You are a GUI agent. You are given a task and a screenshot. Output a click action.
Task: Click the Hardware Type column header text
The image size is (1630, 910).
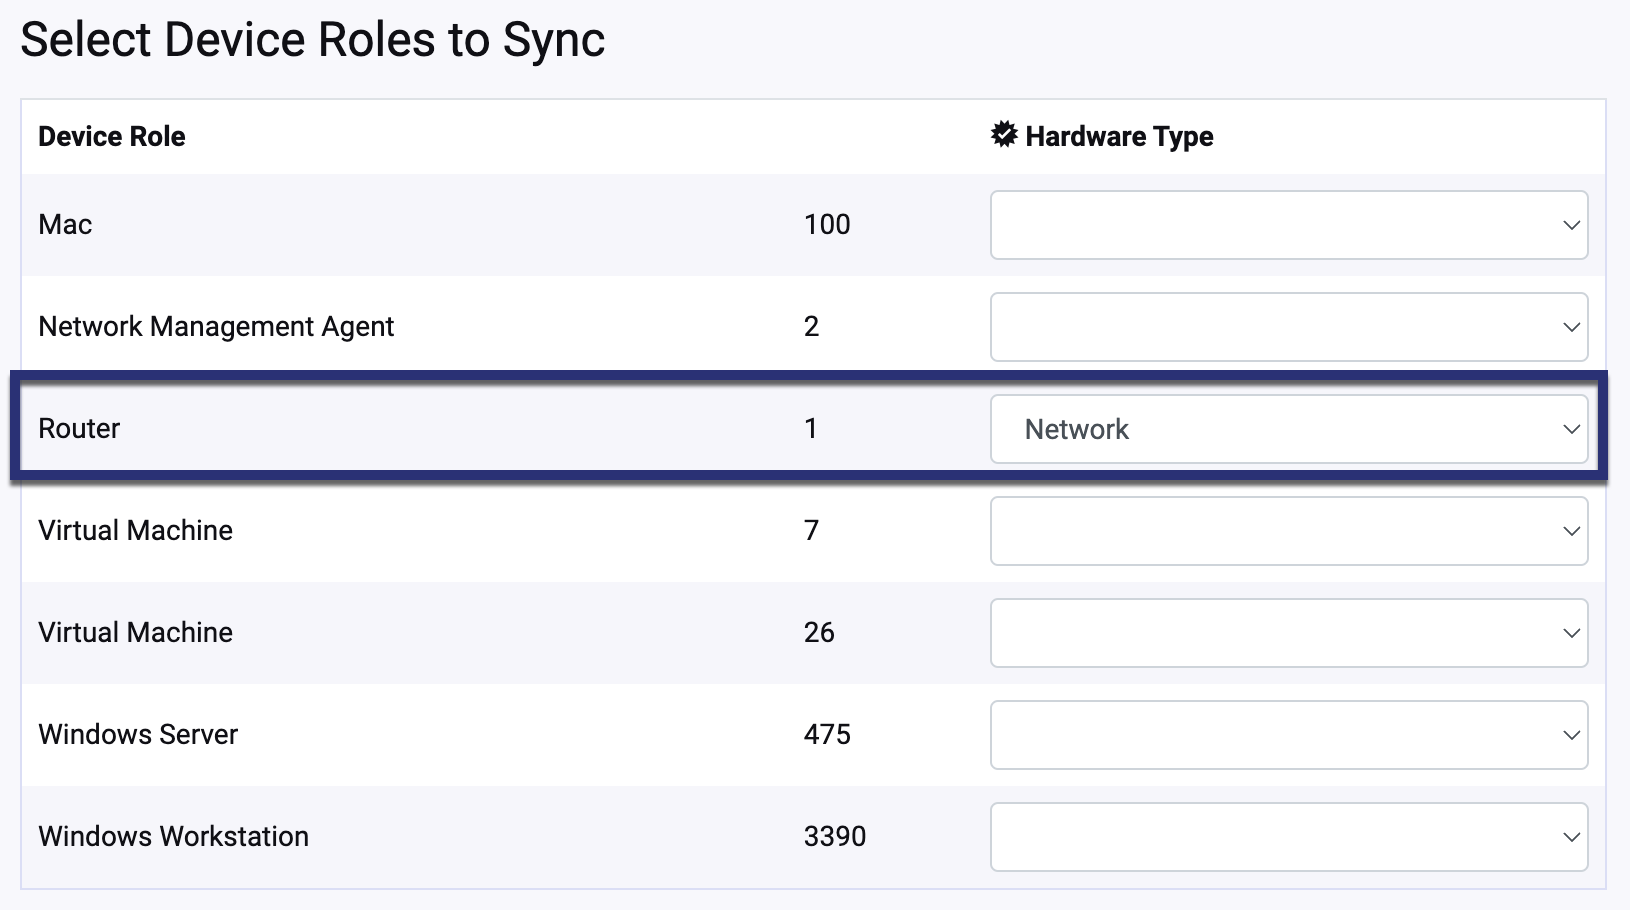tap(1119, 136)
